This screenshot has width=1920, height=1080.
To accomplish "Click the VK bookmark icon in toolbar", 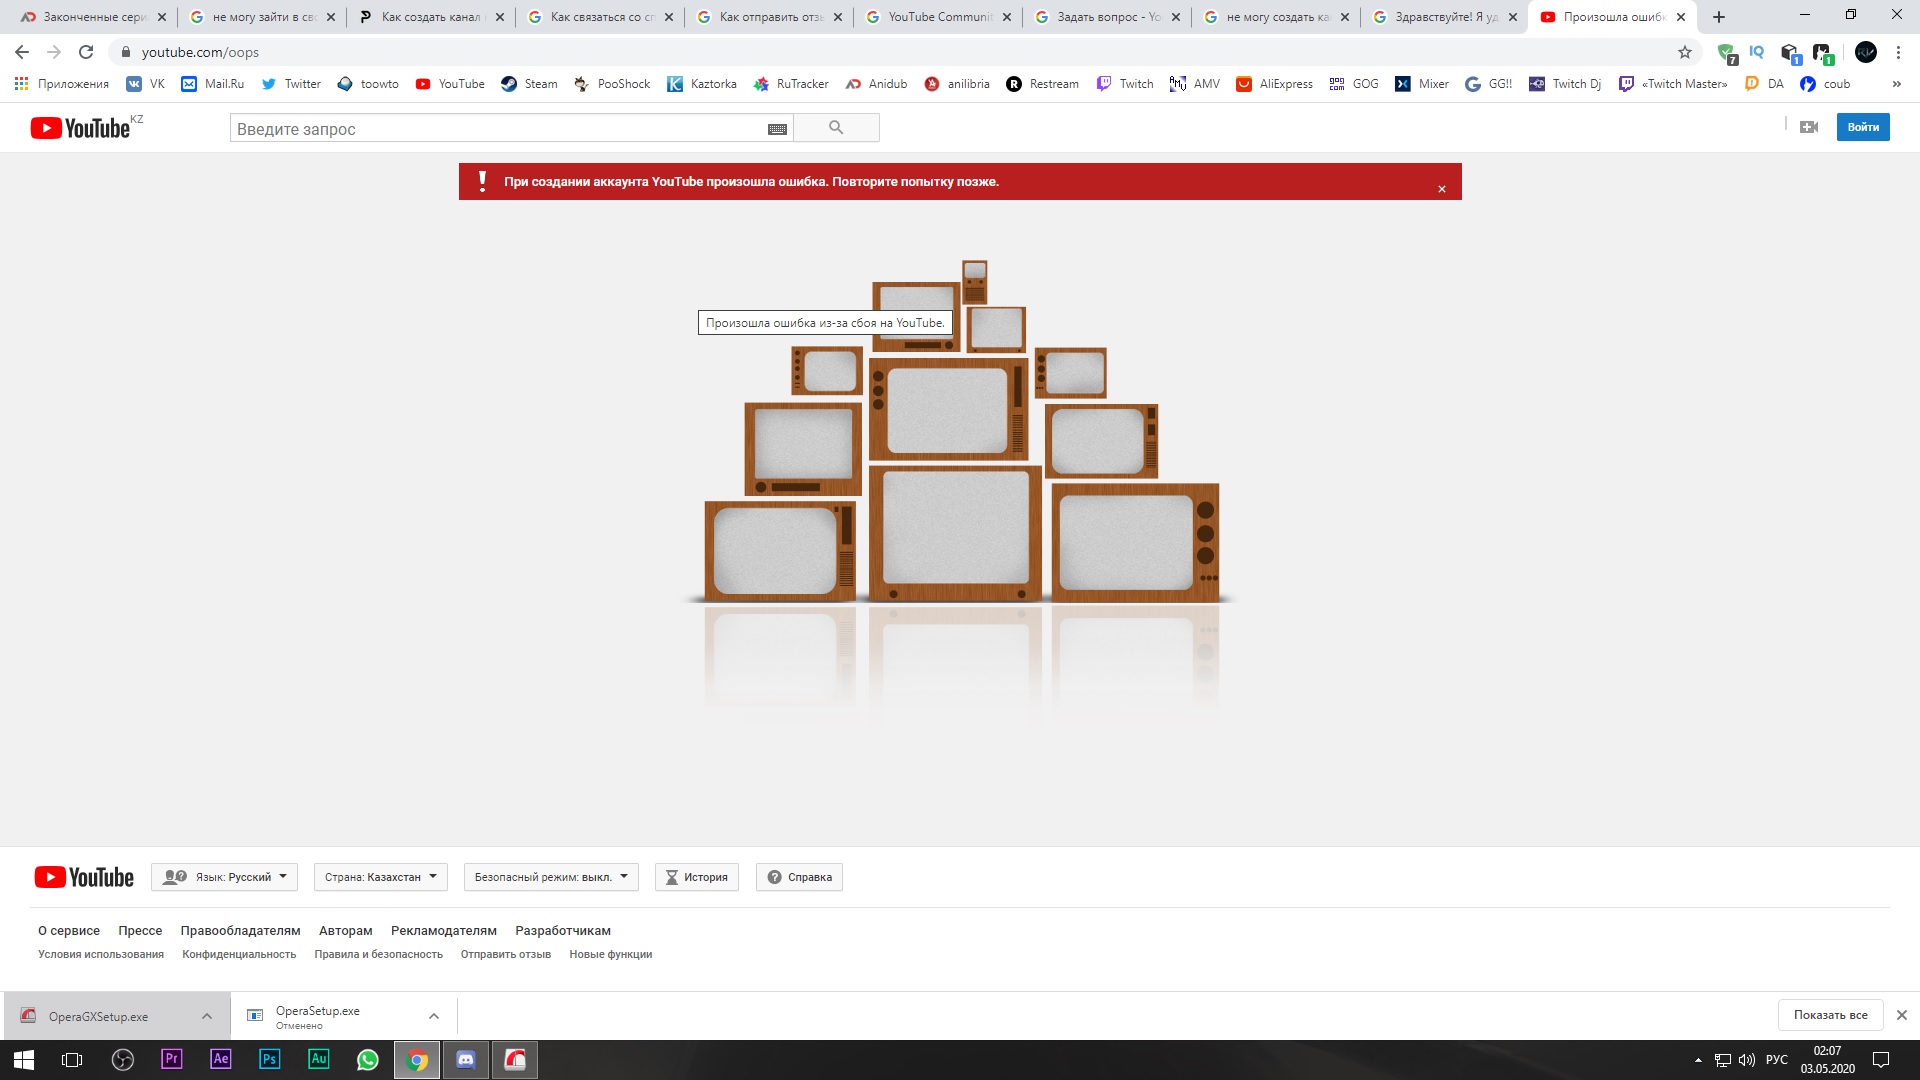I will click(x=144, y=83).
